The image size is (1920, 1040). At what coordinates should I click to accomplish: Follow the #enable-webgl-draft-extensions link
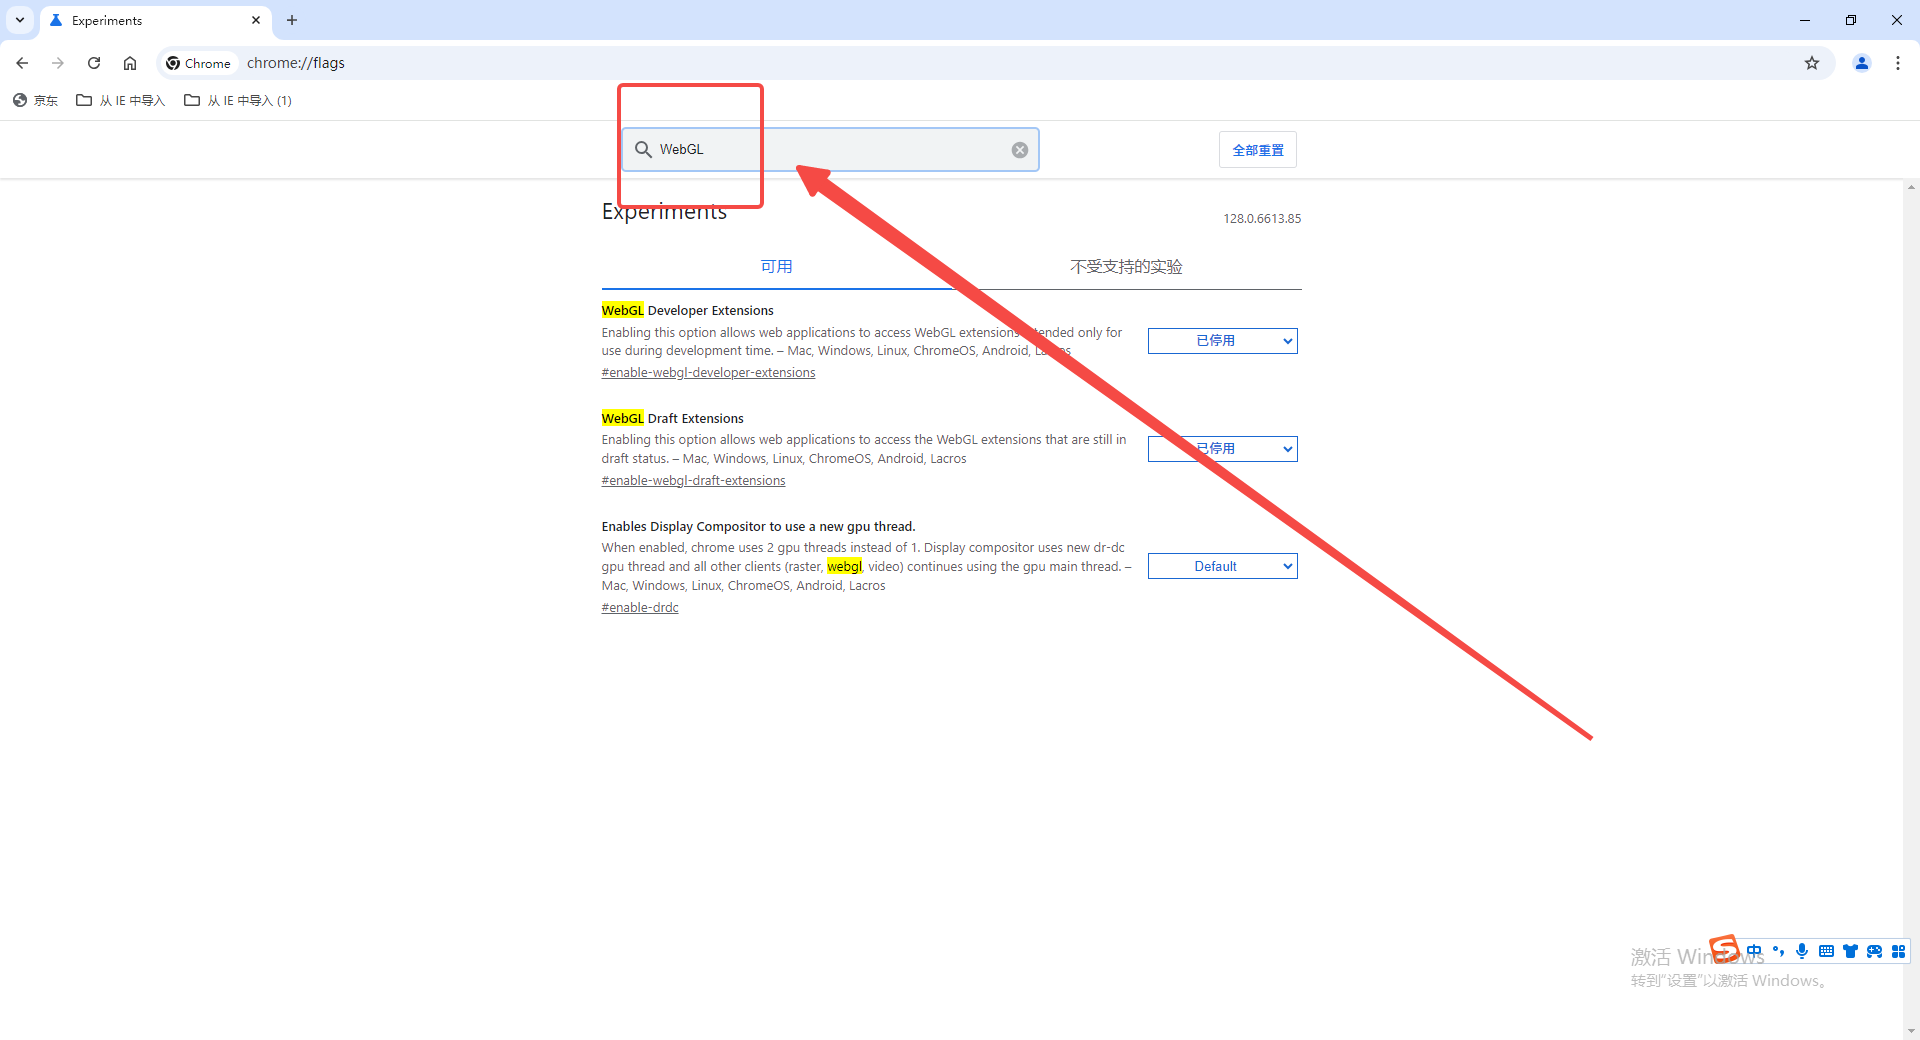[x=693, y=481]
